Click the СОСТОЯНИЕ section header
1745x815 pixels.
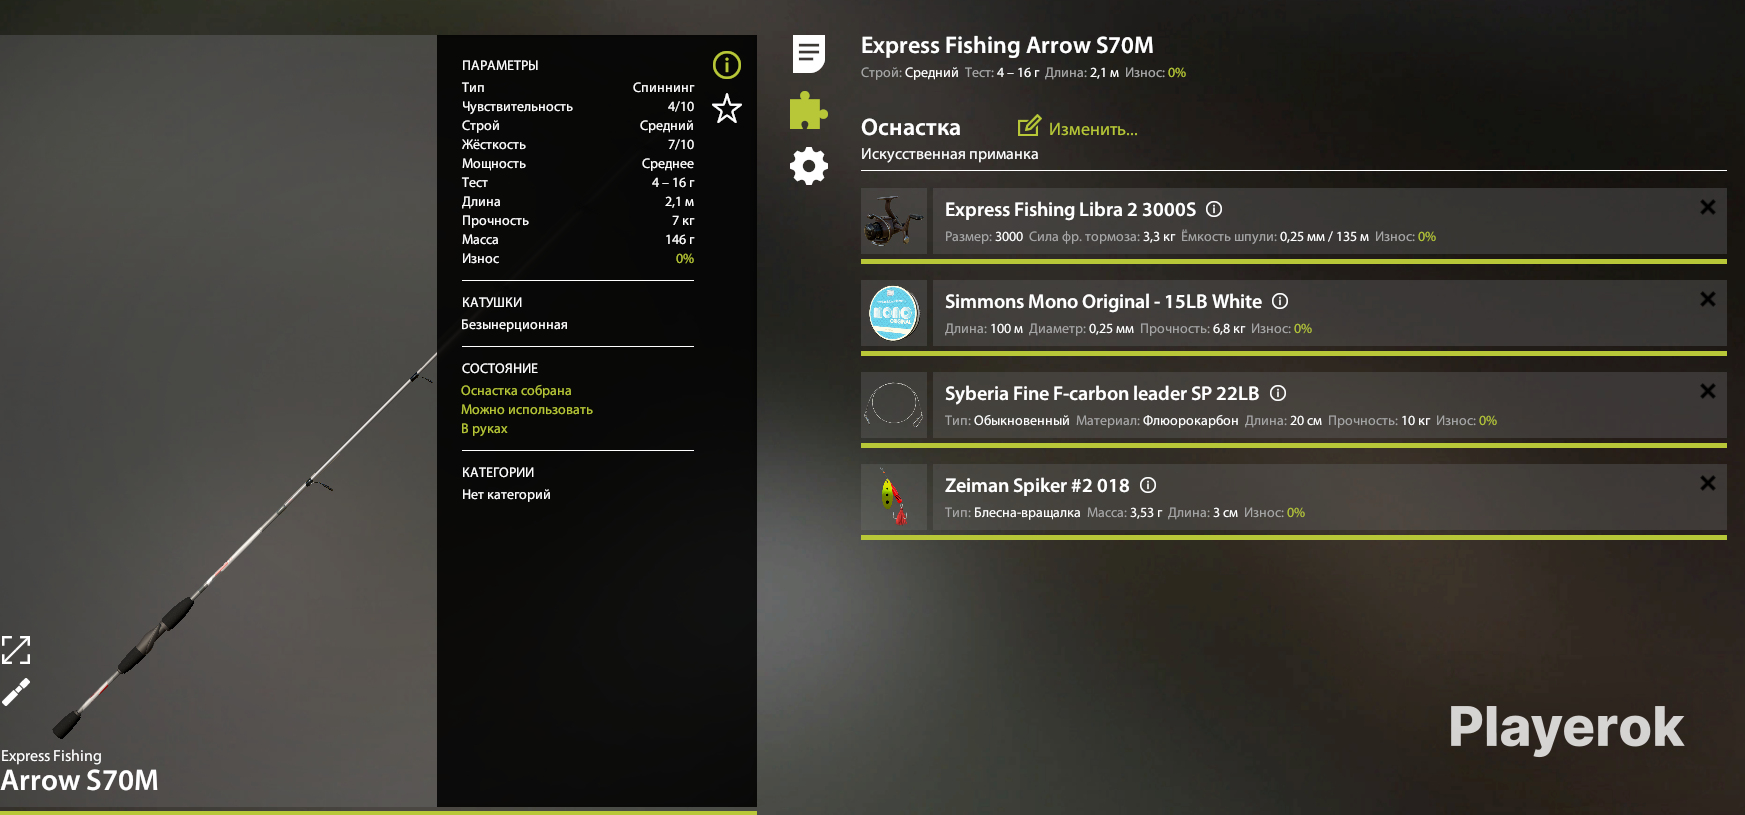click(x=500, y=368)
